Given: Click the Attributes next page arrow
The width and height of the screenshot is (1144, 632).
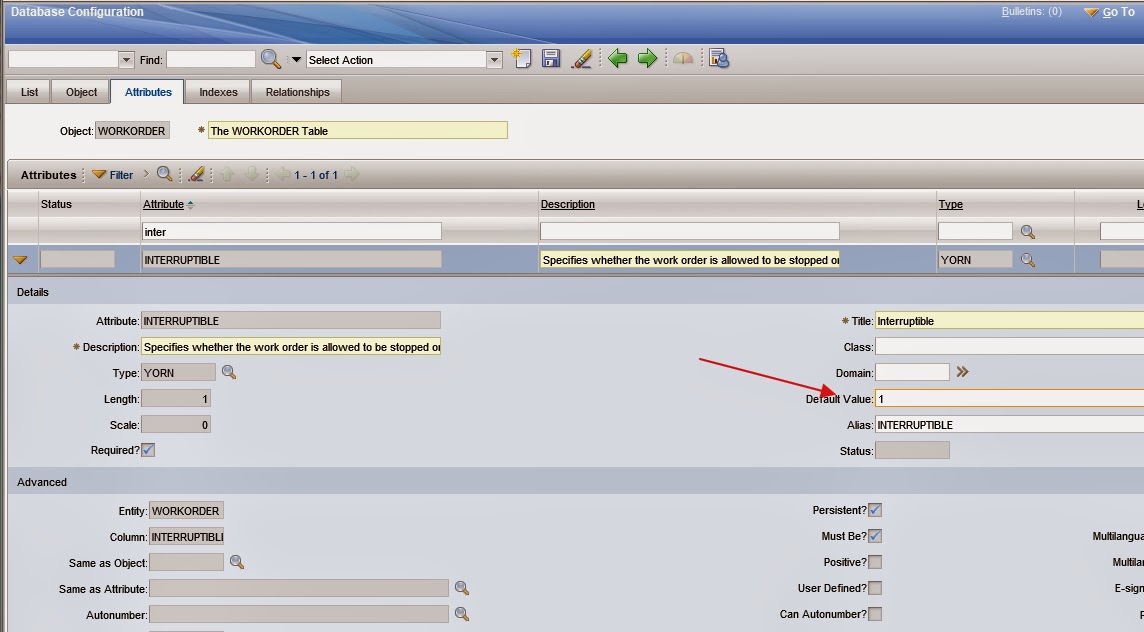Looking at the screenshot, I should coord(352,174).
